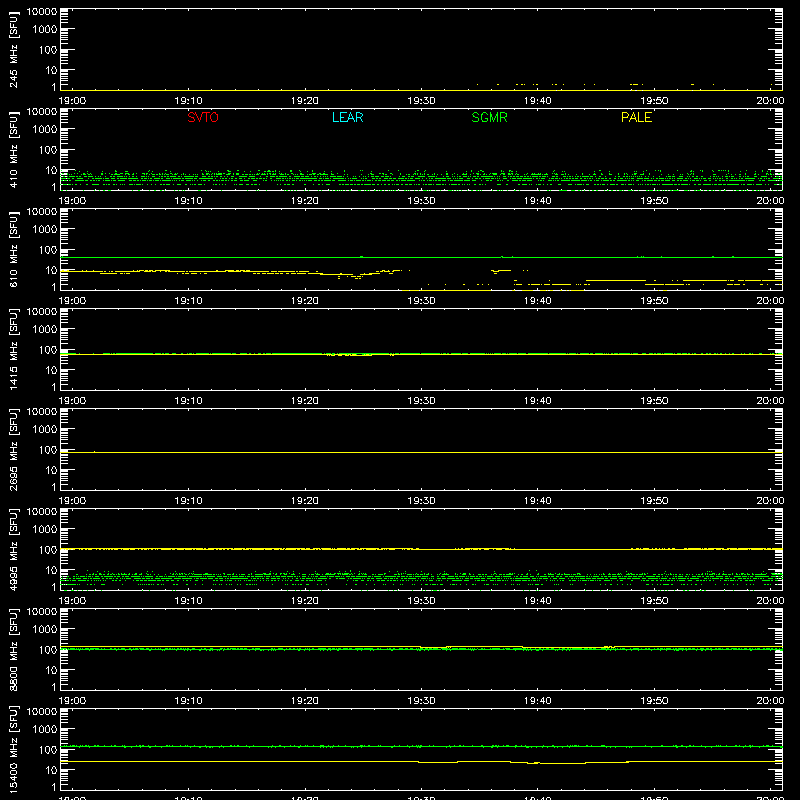
Task: Click the green SGMR station label
Action: [489, 117]
